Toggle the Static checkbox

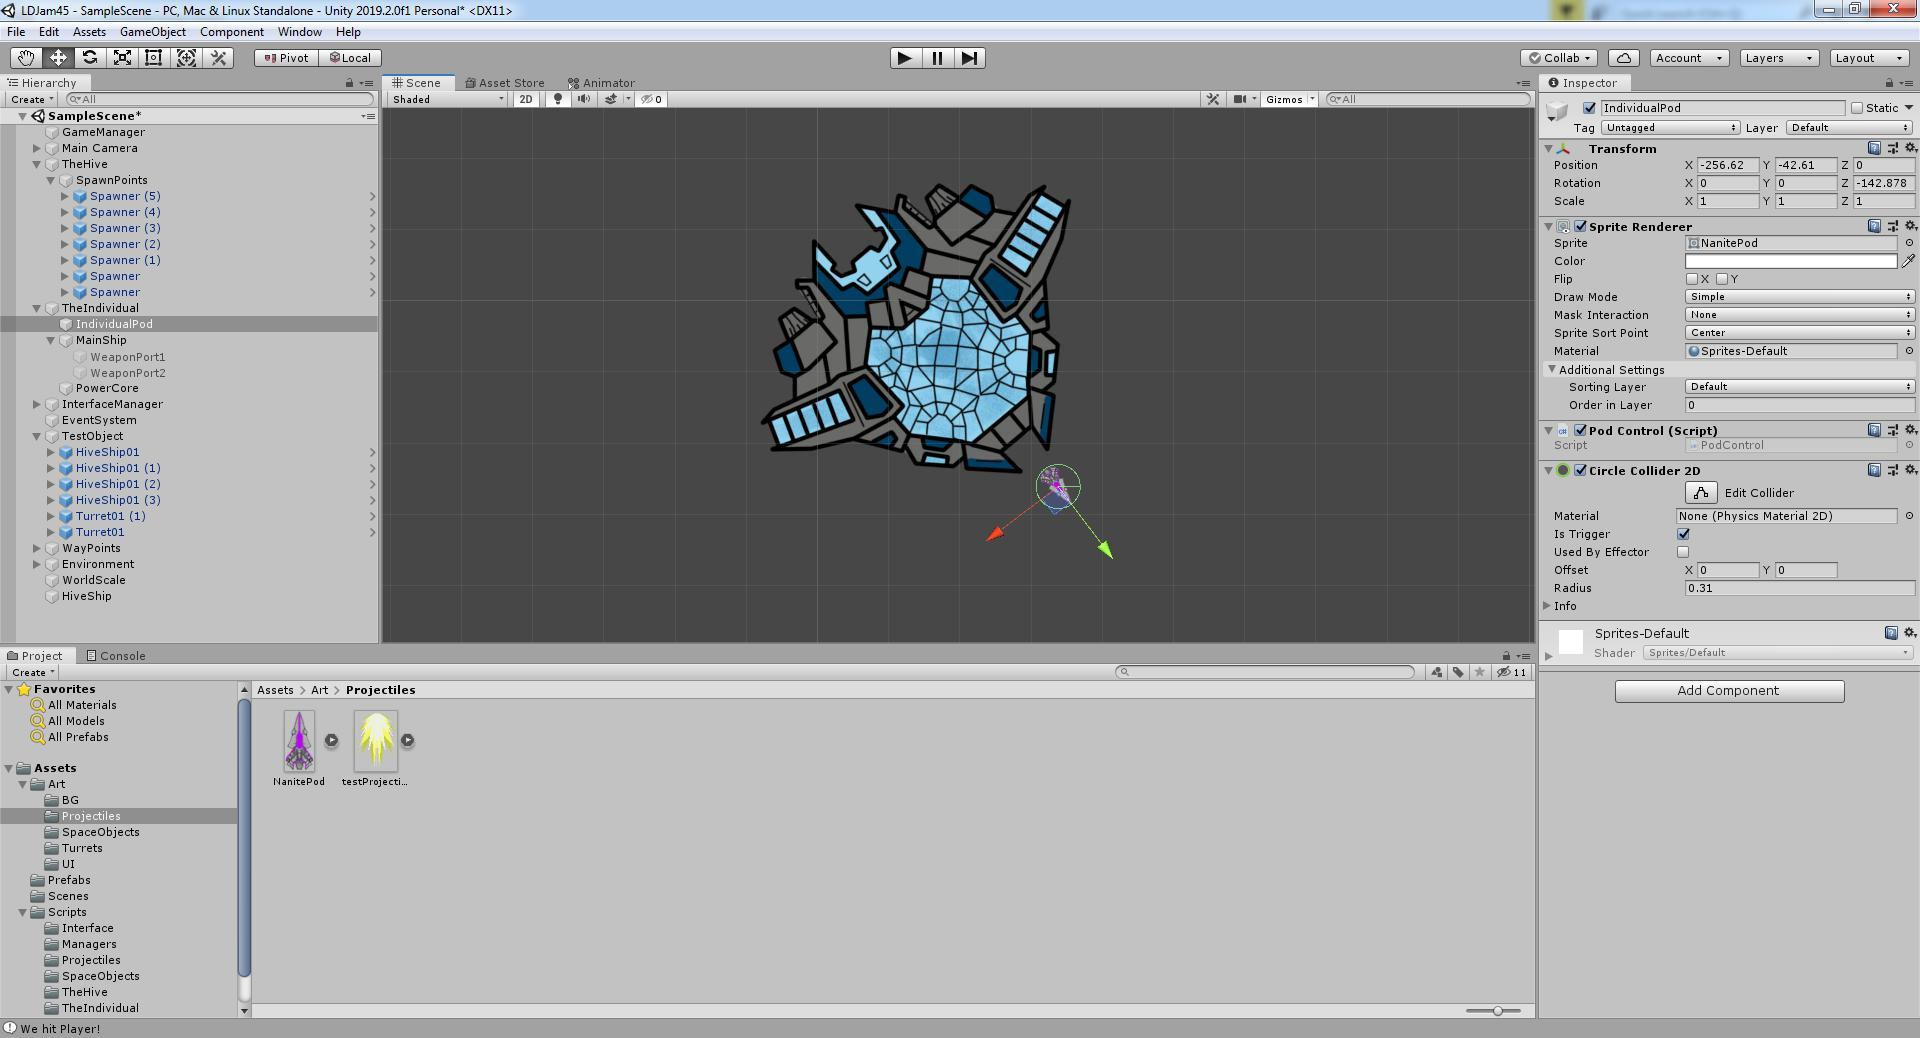1857,108
